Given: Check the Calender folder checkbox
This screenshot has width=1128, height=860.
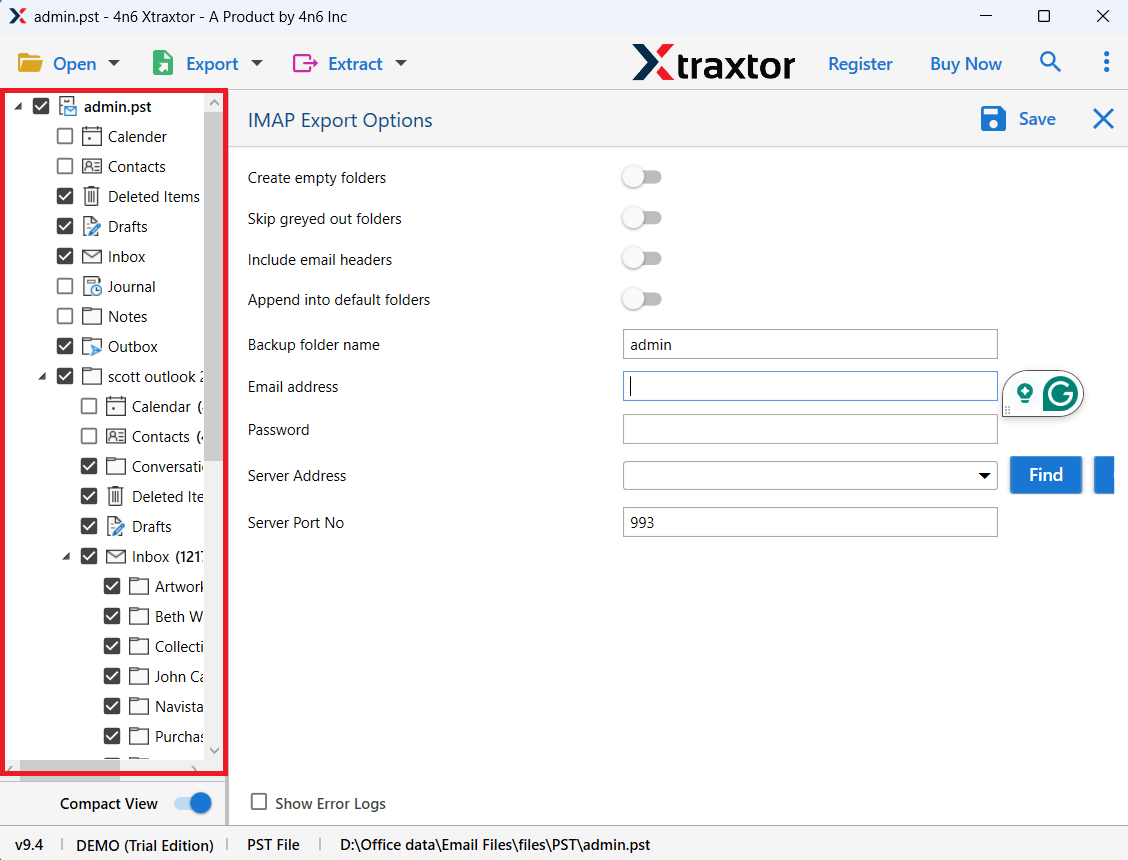Looking at the screenshot, I should (65, 136).
